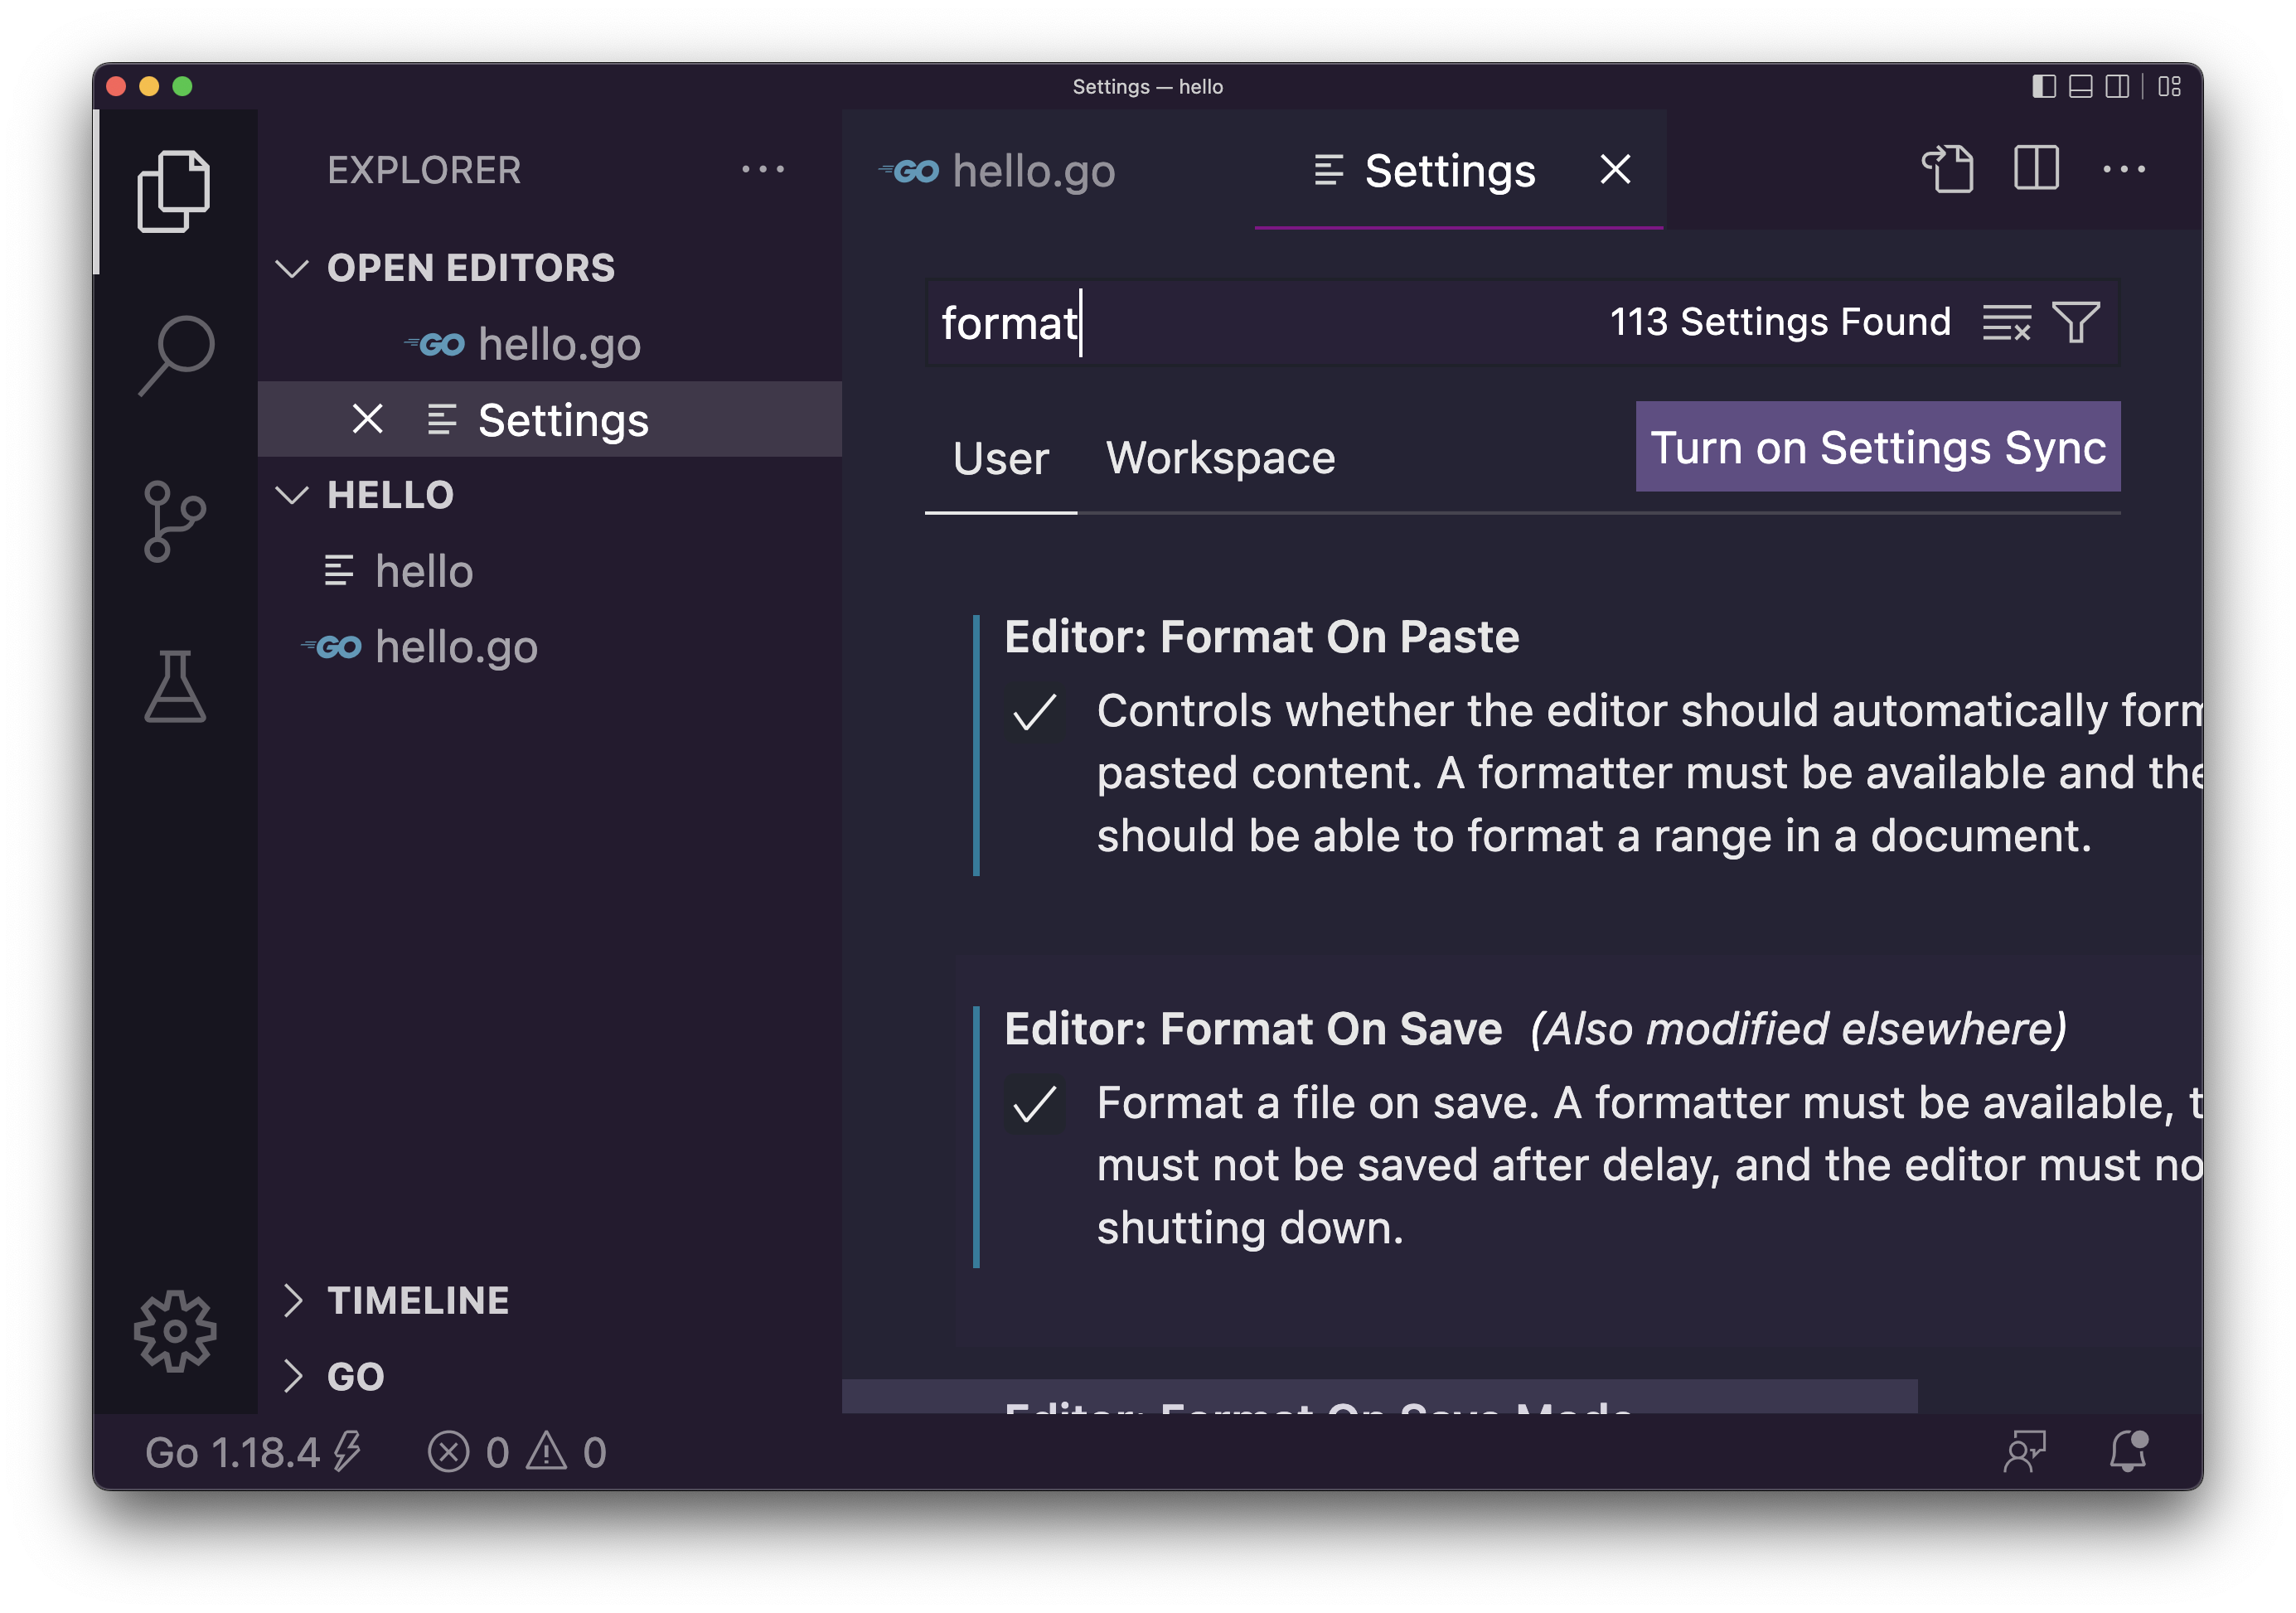Click Turn on Settings Sync button
2296x1613 pixels.
click(x=1877, y=447)
